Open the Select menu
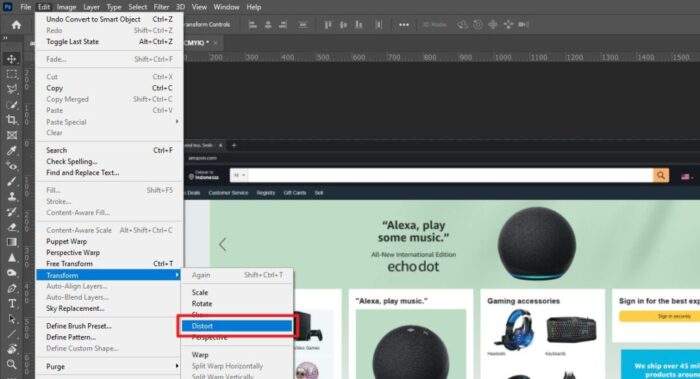Viewport: 700px width, 379px height. click(x=138, y=7)
